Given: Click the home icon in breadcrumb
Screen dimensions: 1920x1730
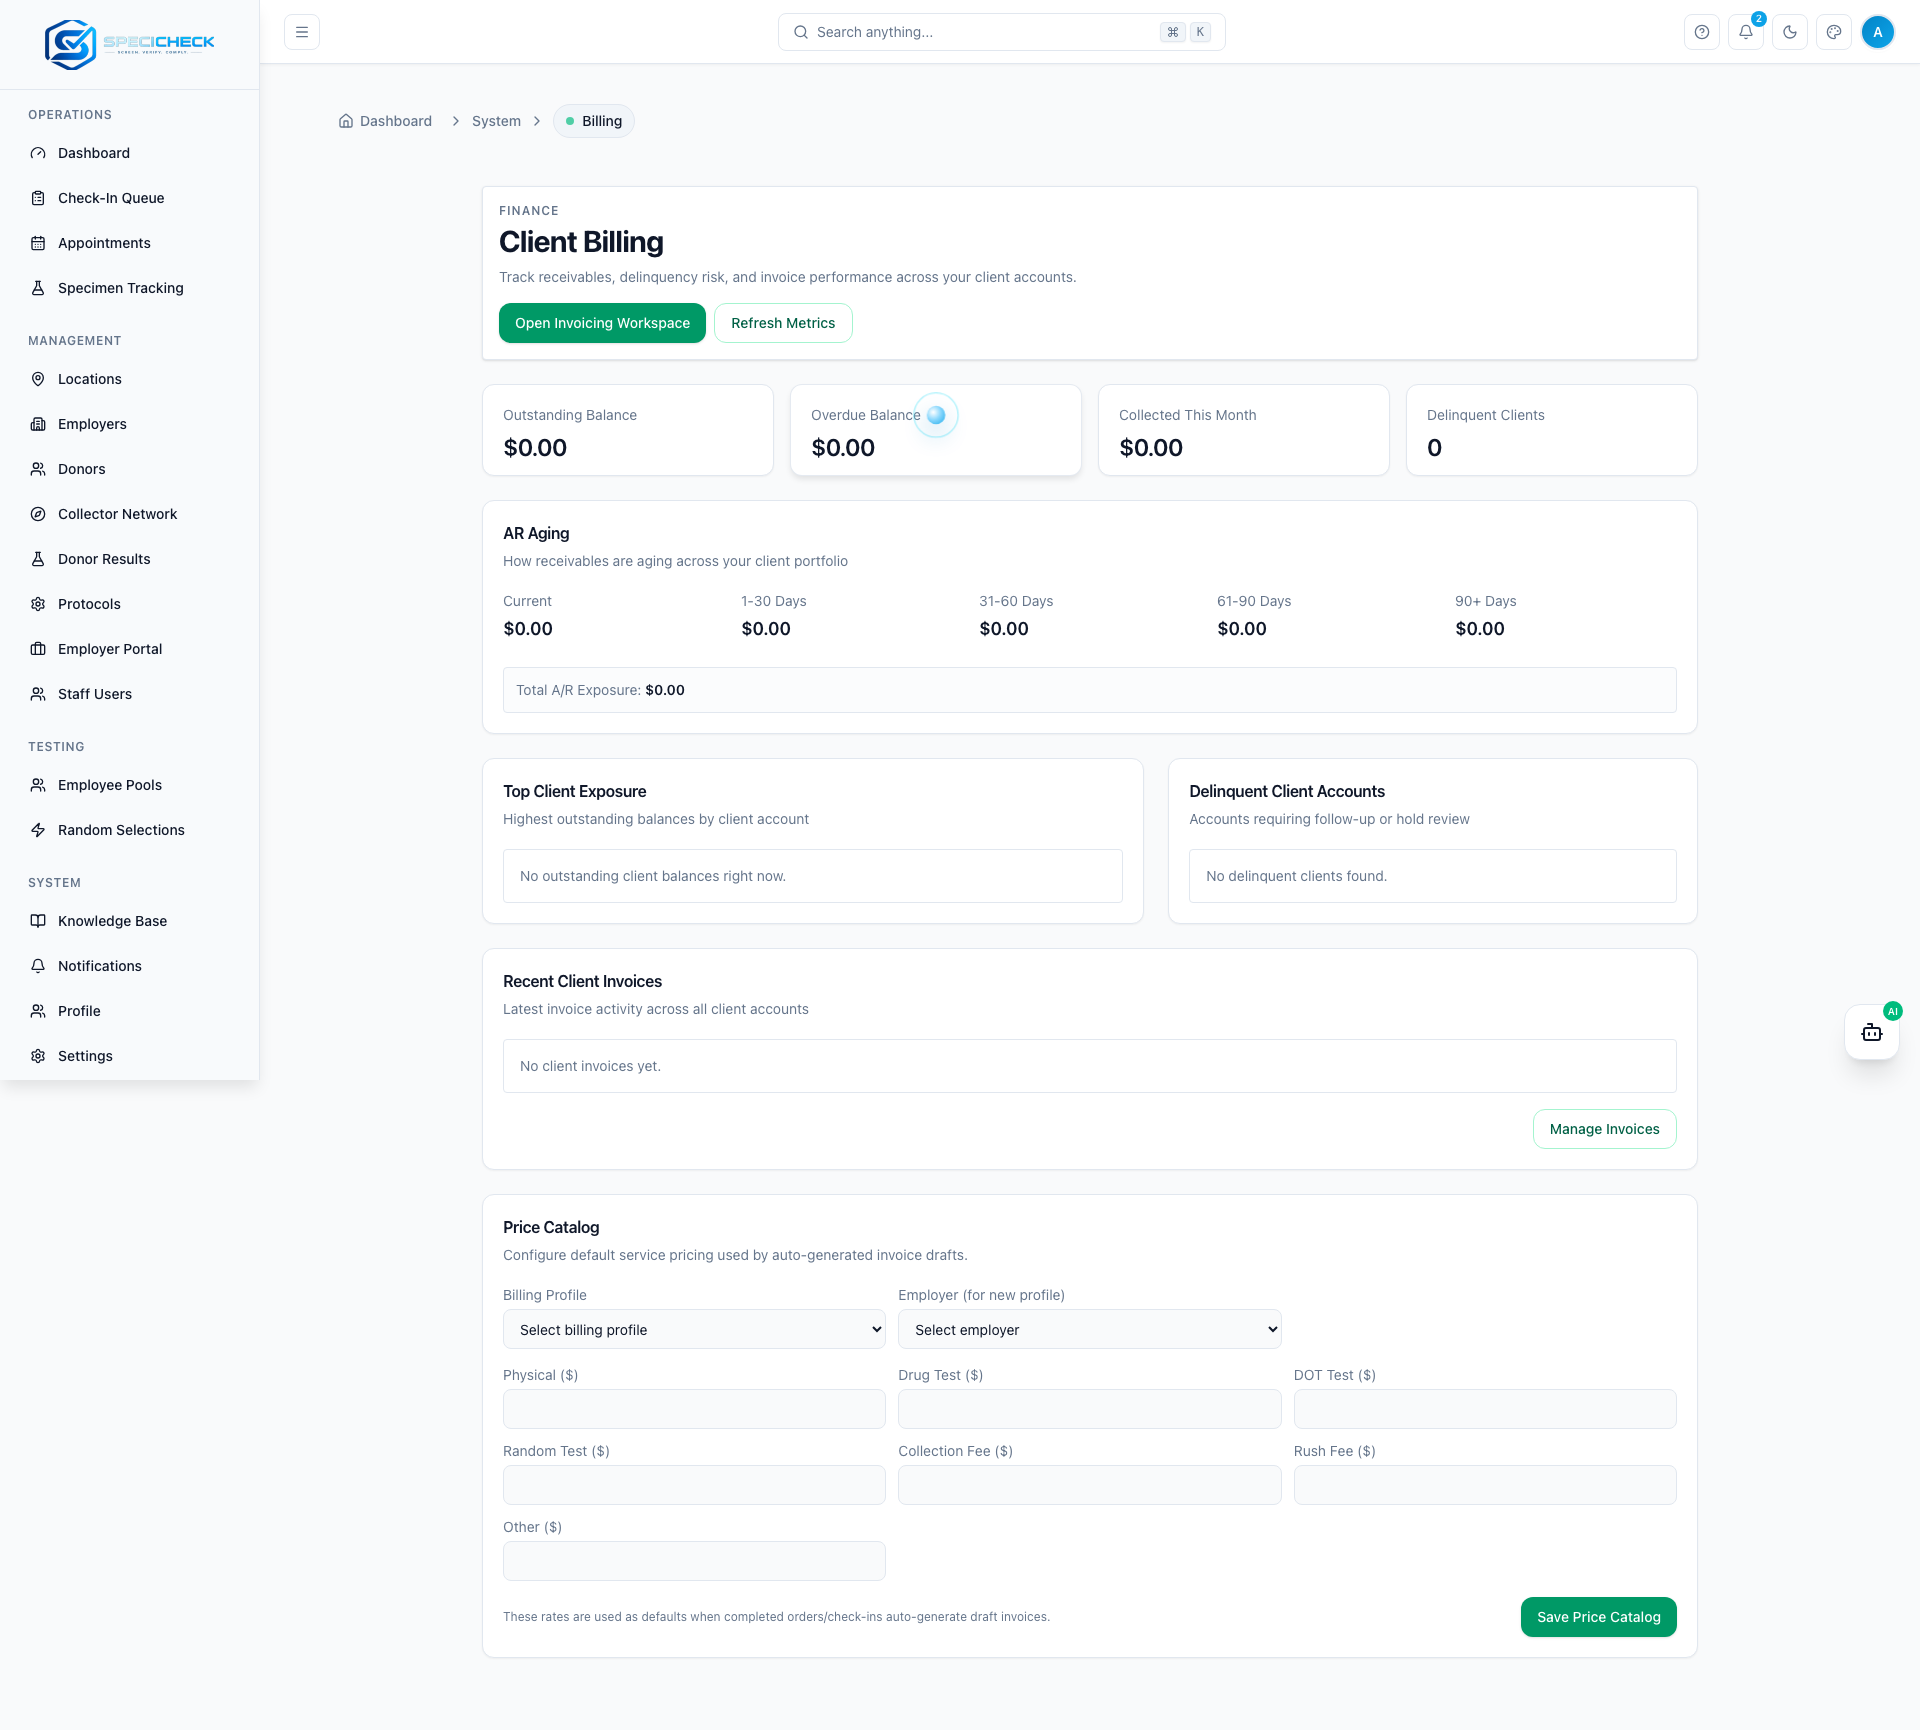Looking at the screenshot, I should click(x=346, y=121).
